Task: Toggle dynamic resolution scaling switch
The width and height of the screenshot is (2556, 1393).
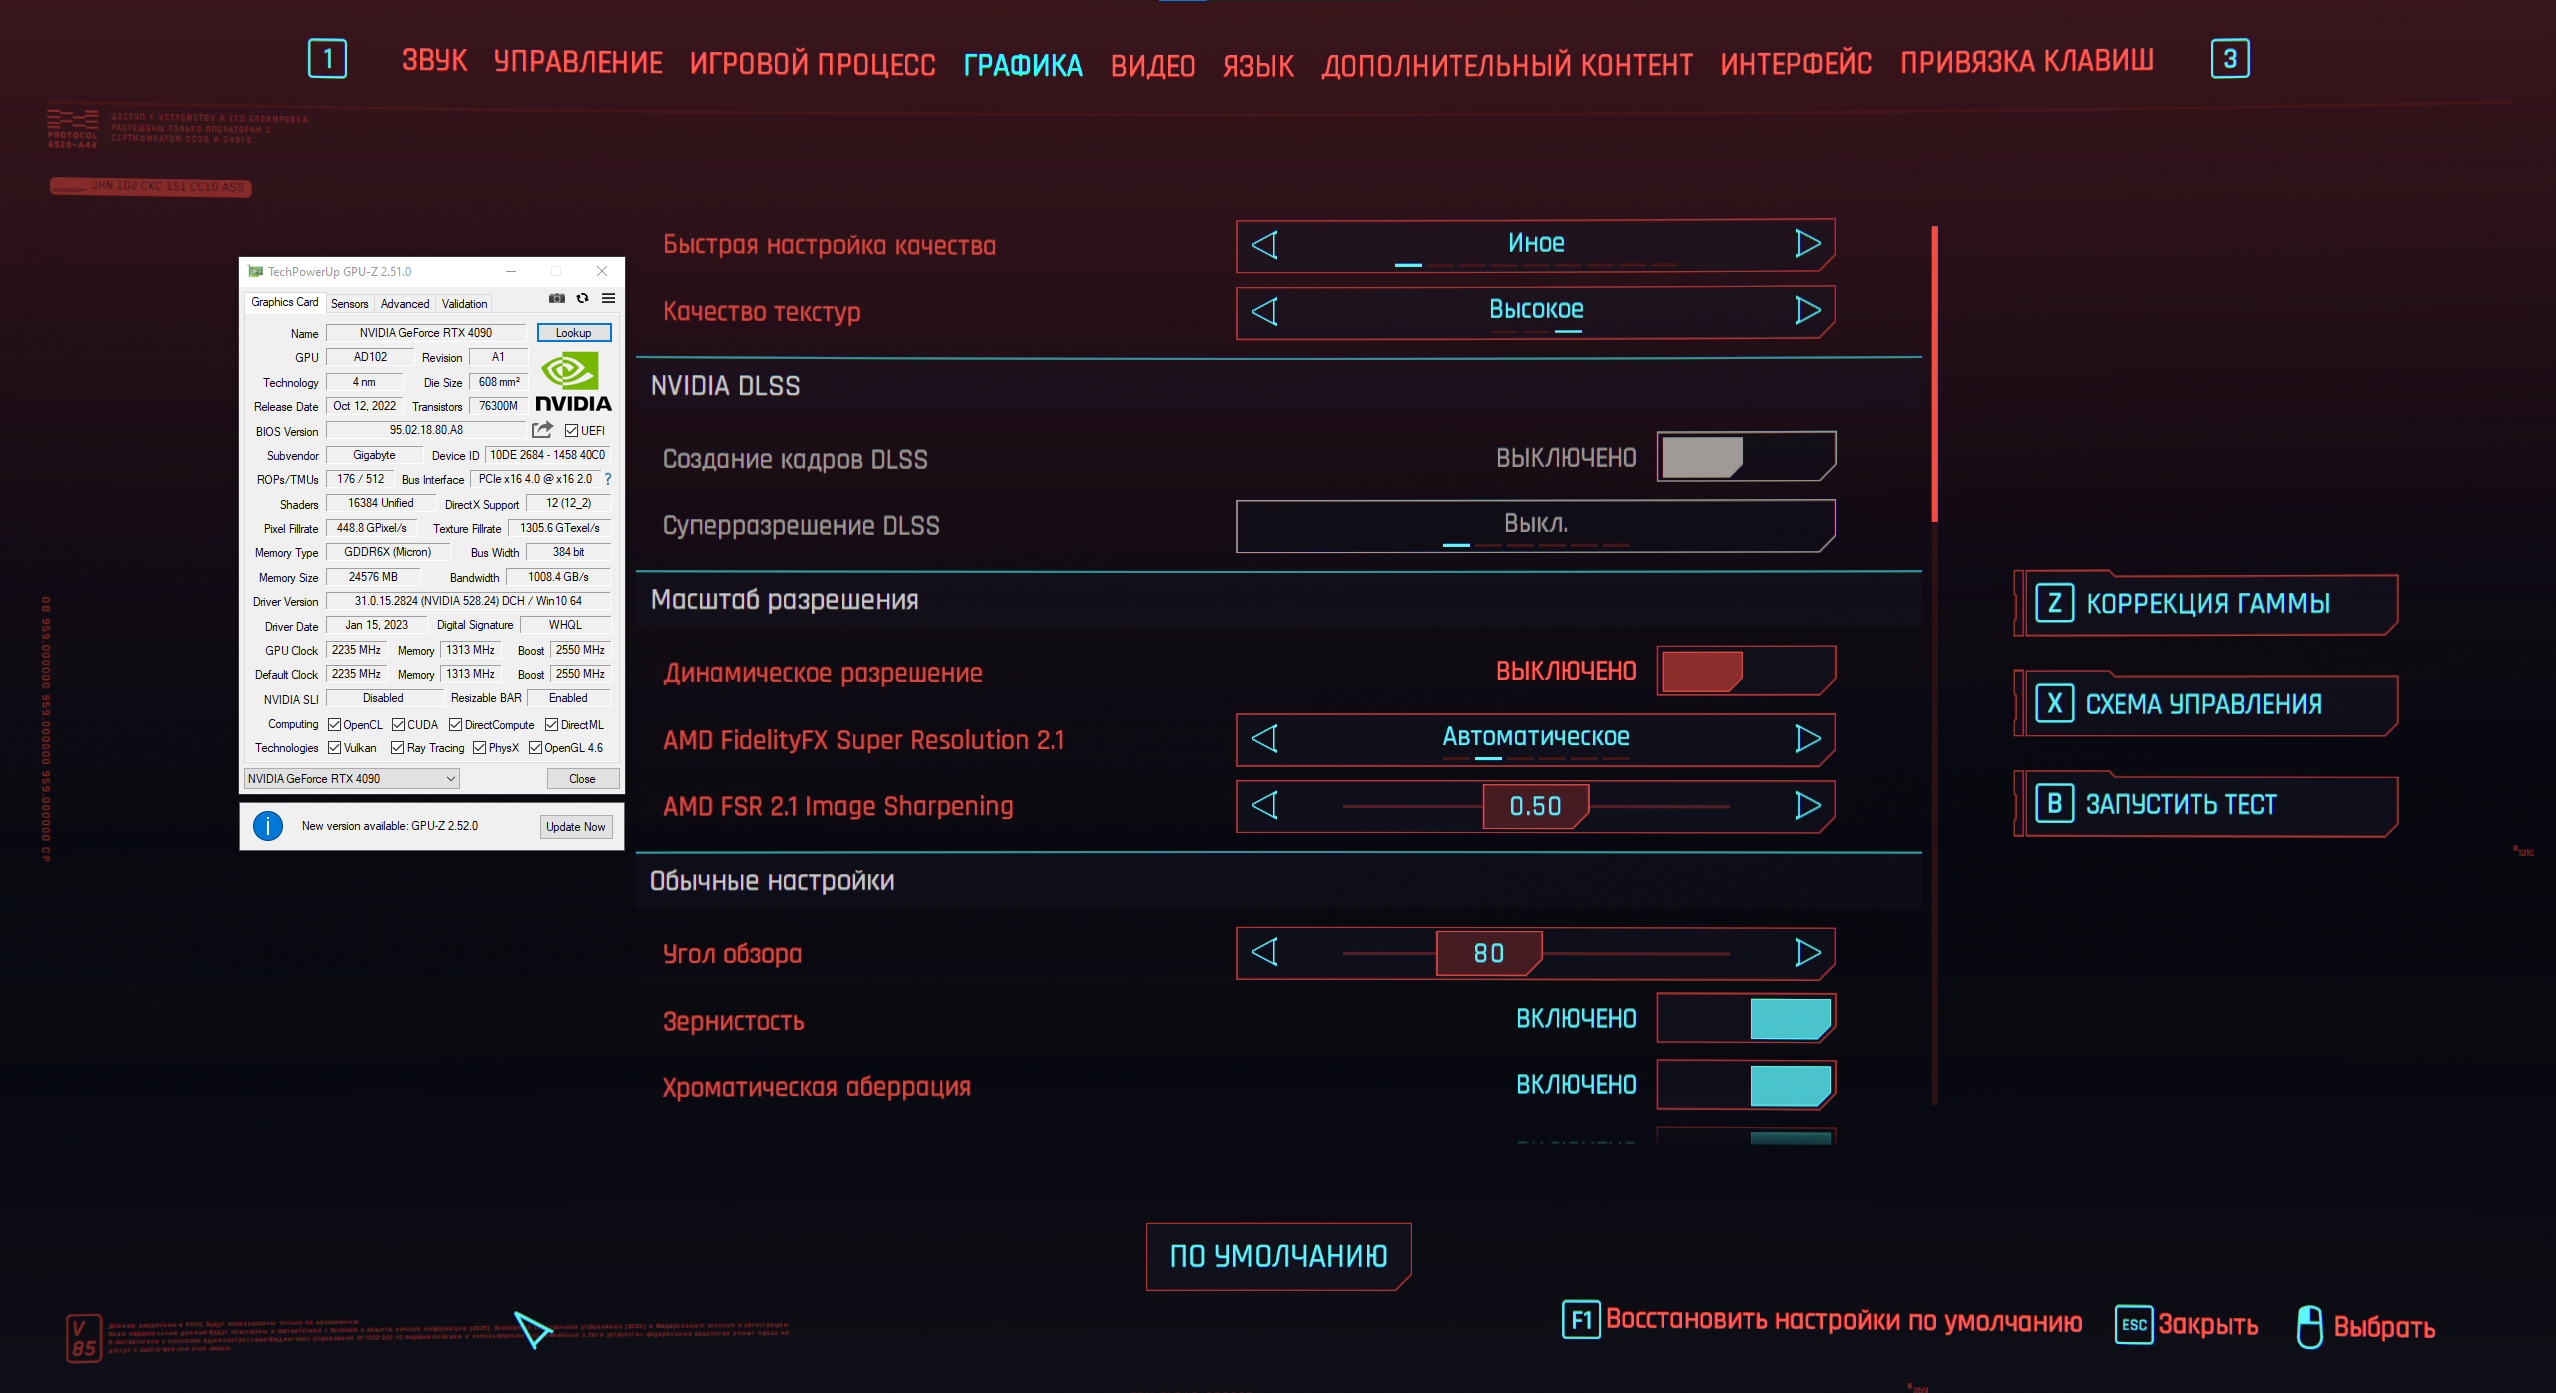Action: tap(1745, 671)
